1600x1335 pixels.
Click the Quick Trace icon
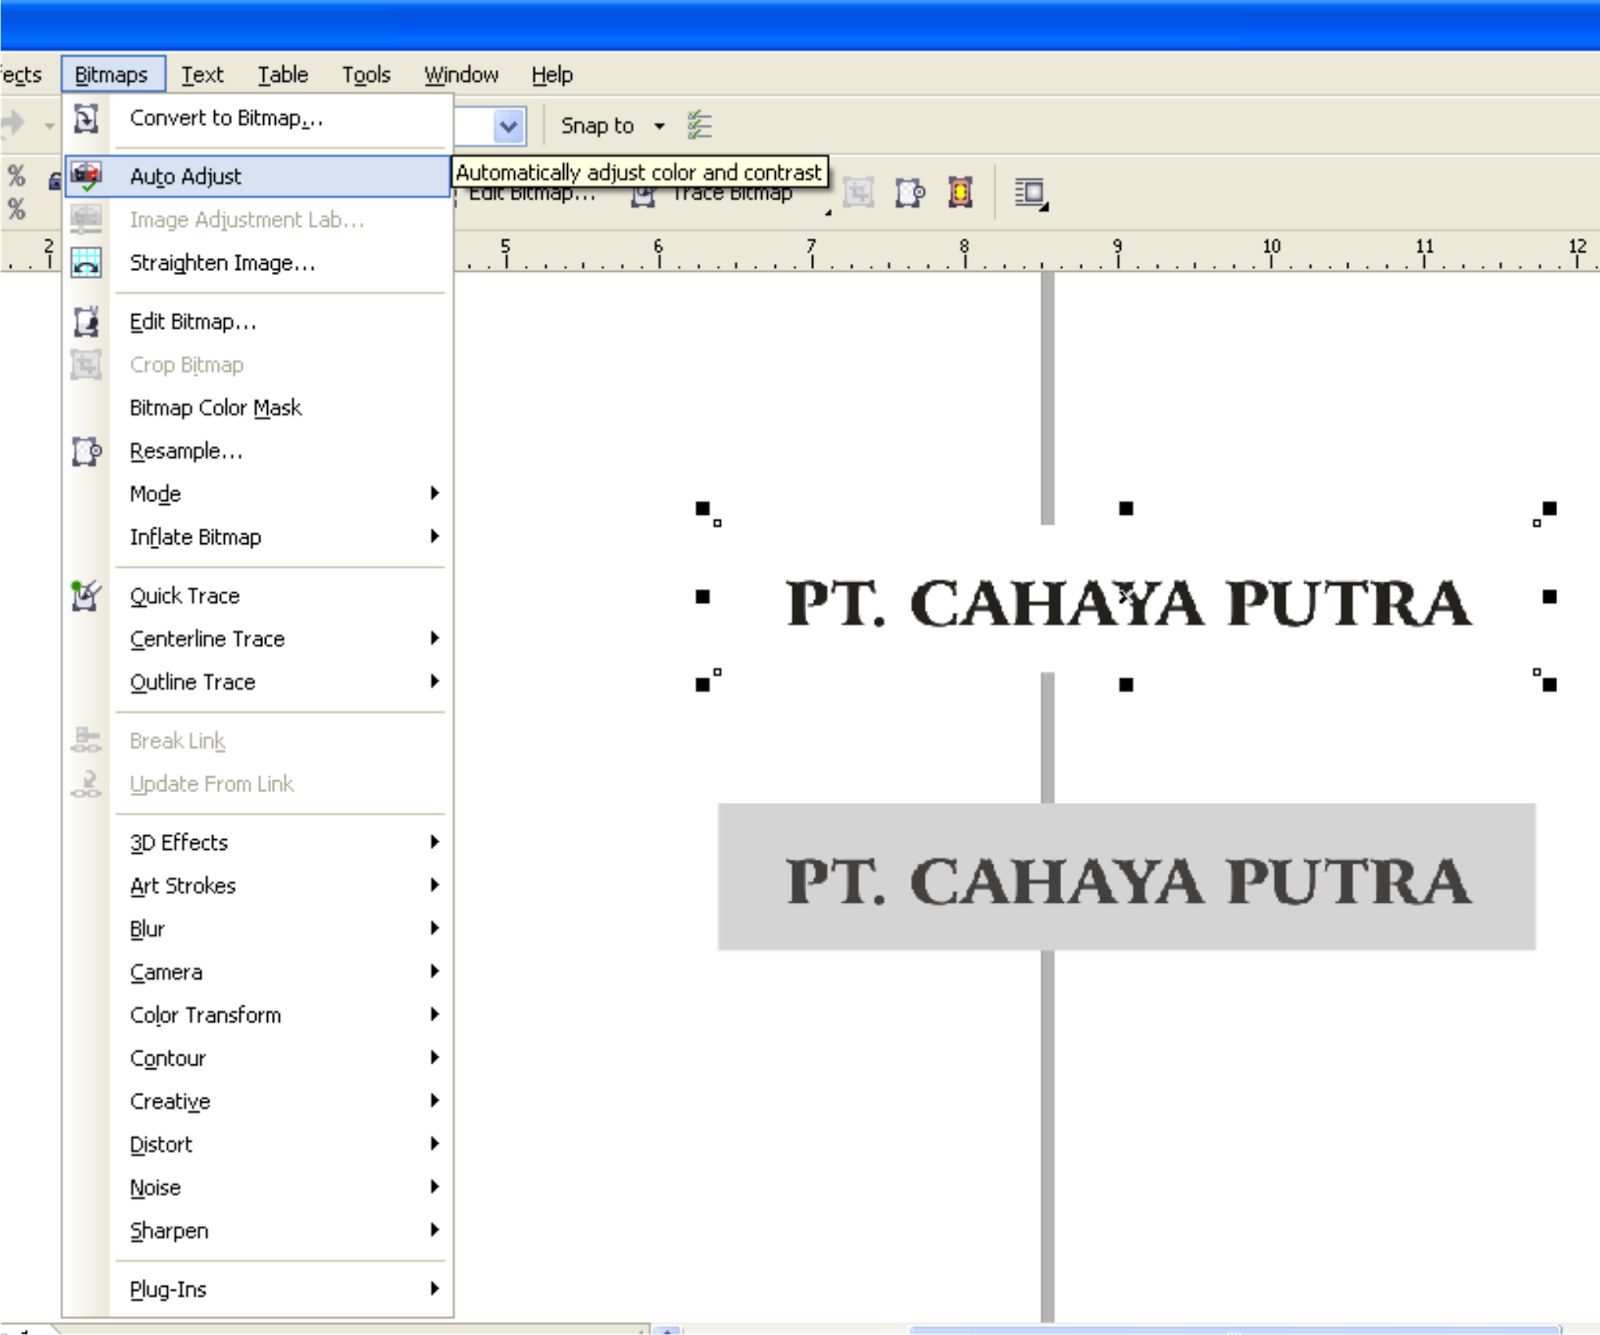pyautogui.click(x=86, y=594)
